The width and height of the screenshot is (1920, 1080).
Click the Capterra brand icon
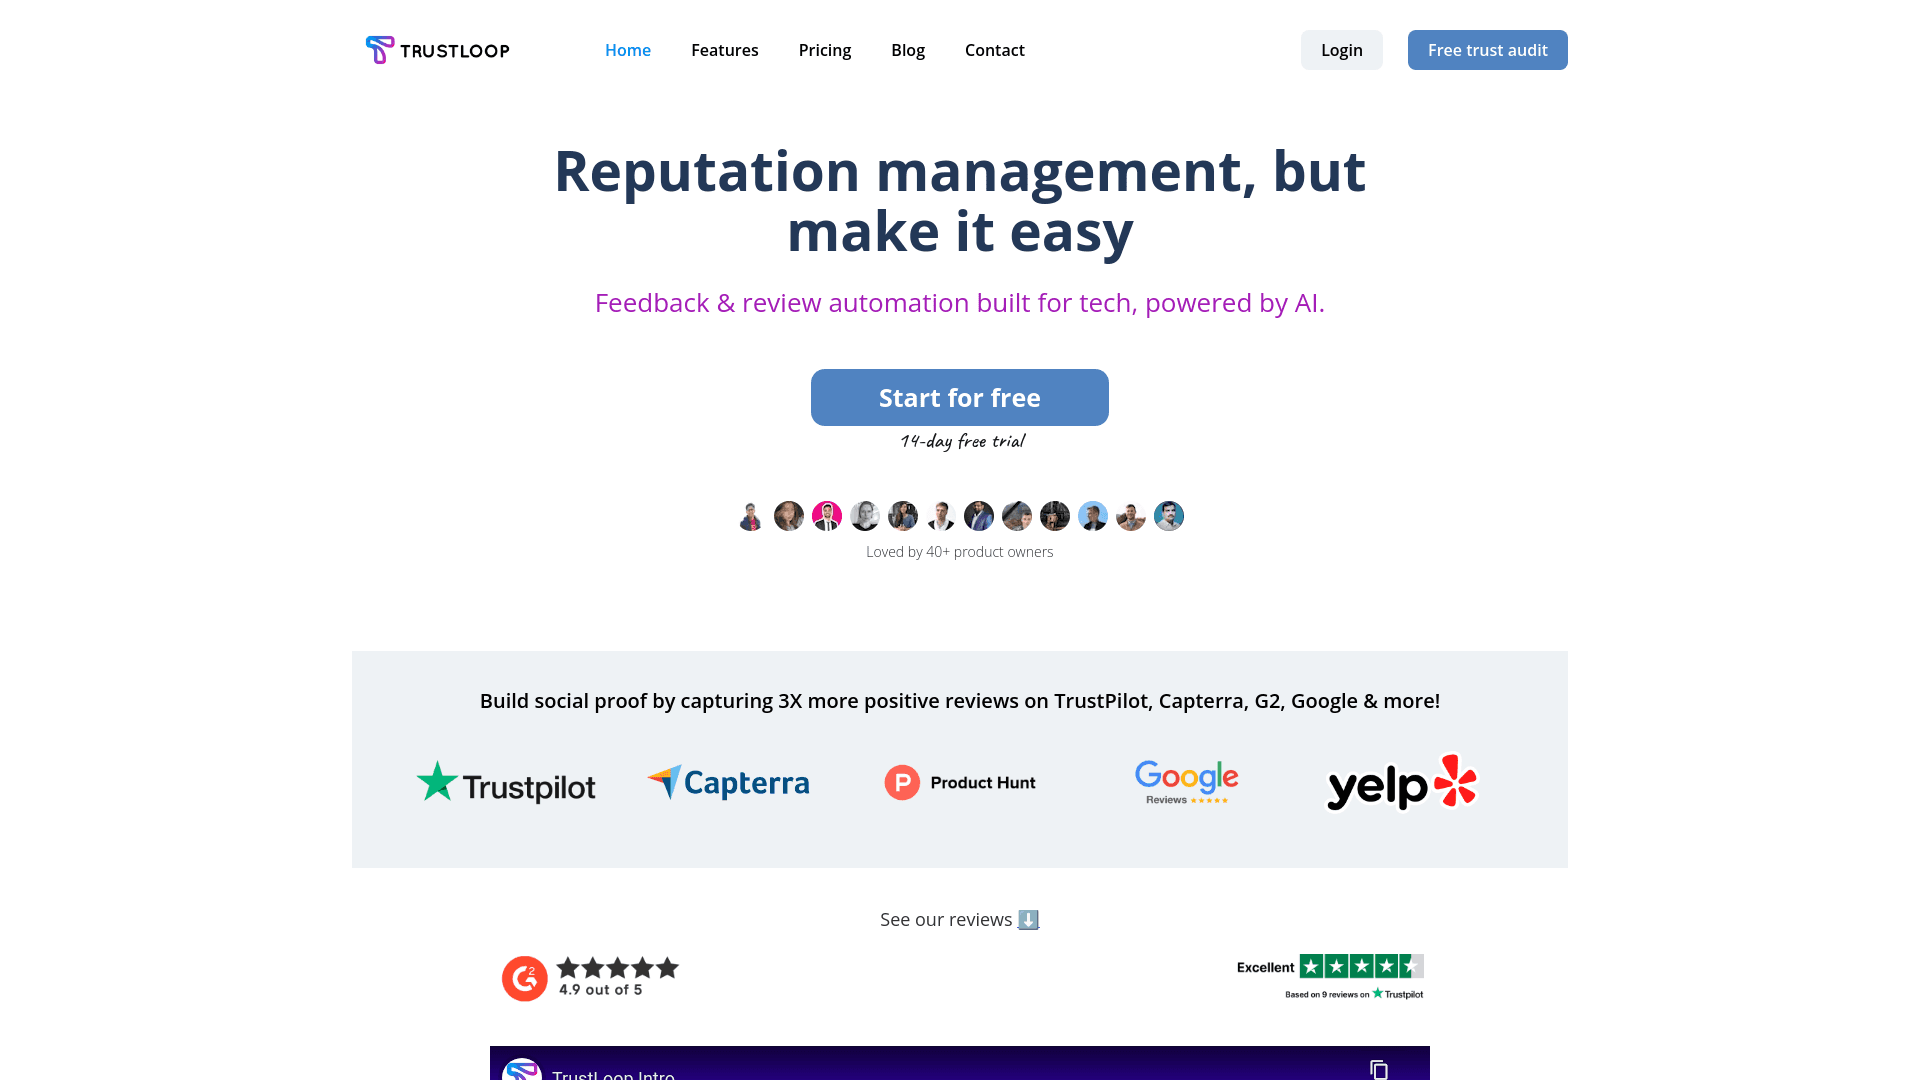pos(729,782)
